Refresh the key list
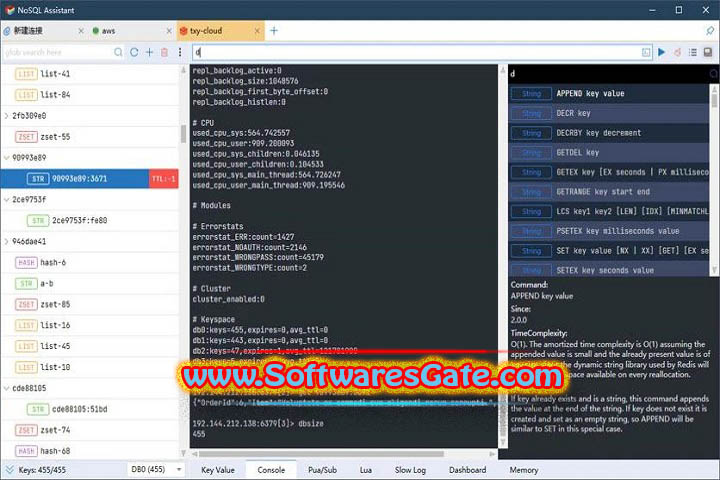Image resolution: width=720 pixels, height=480 pixels. pos(134,52)
